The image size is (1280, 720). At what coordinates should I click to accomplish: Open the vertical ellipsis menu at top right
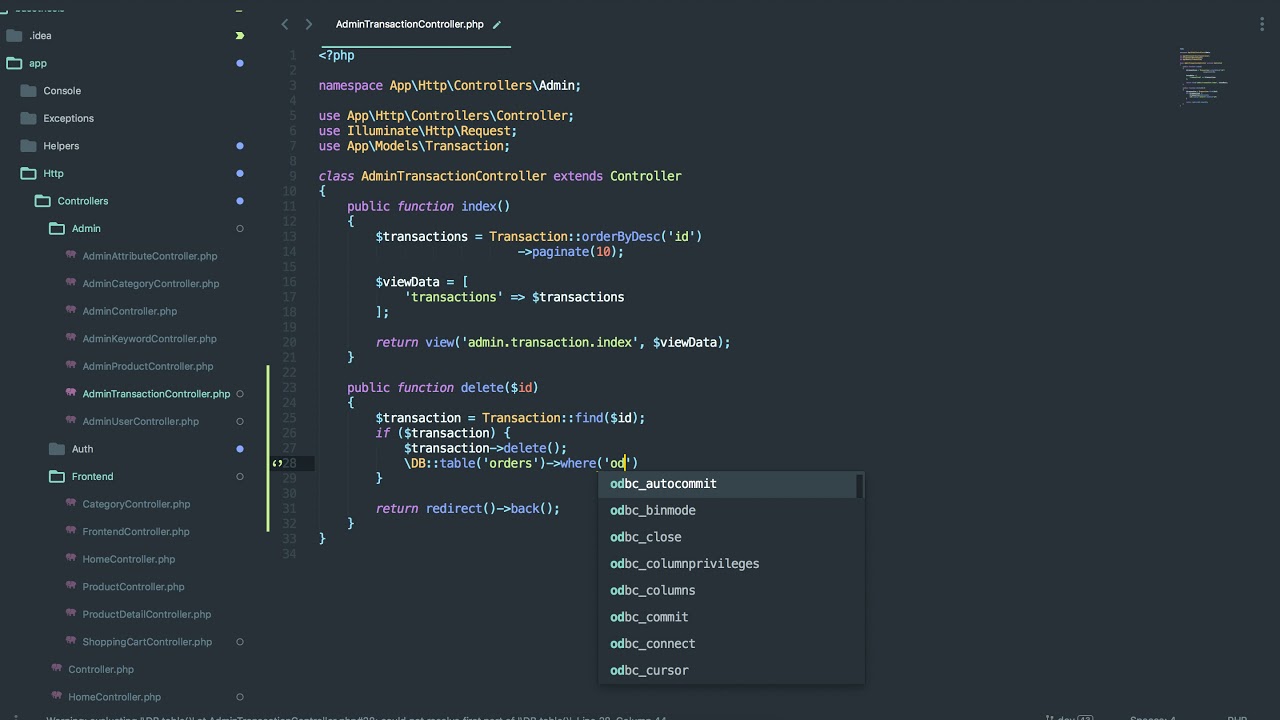pos(1263,24)
